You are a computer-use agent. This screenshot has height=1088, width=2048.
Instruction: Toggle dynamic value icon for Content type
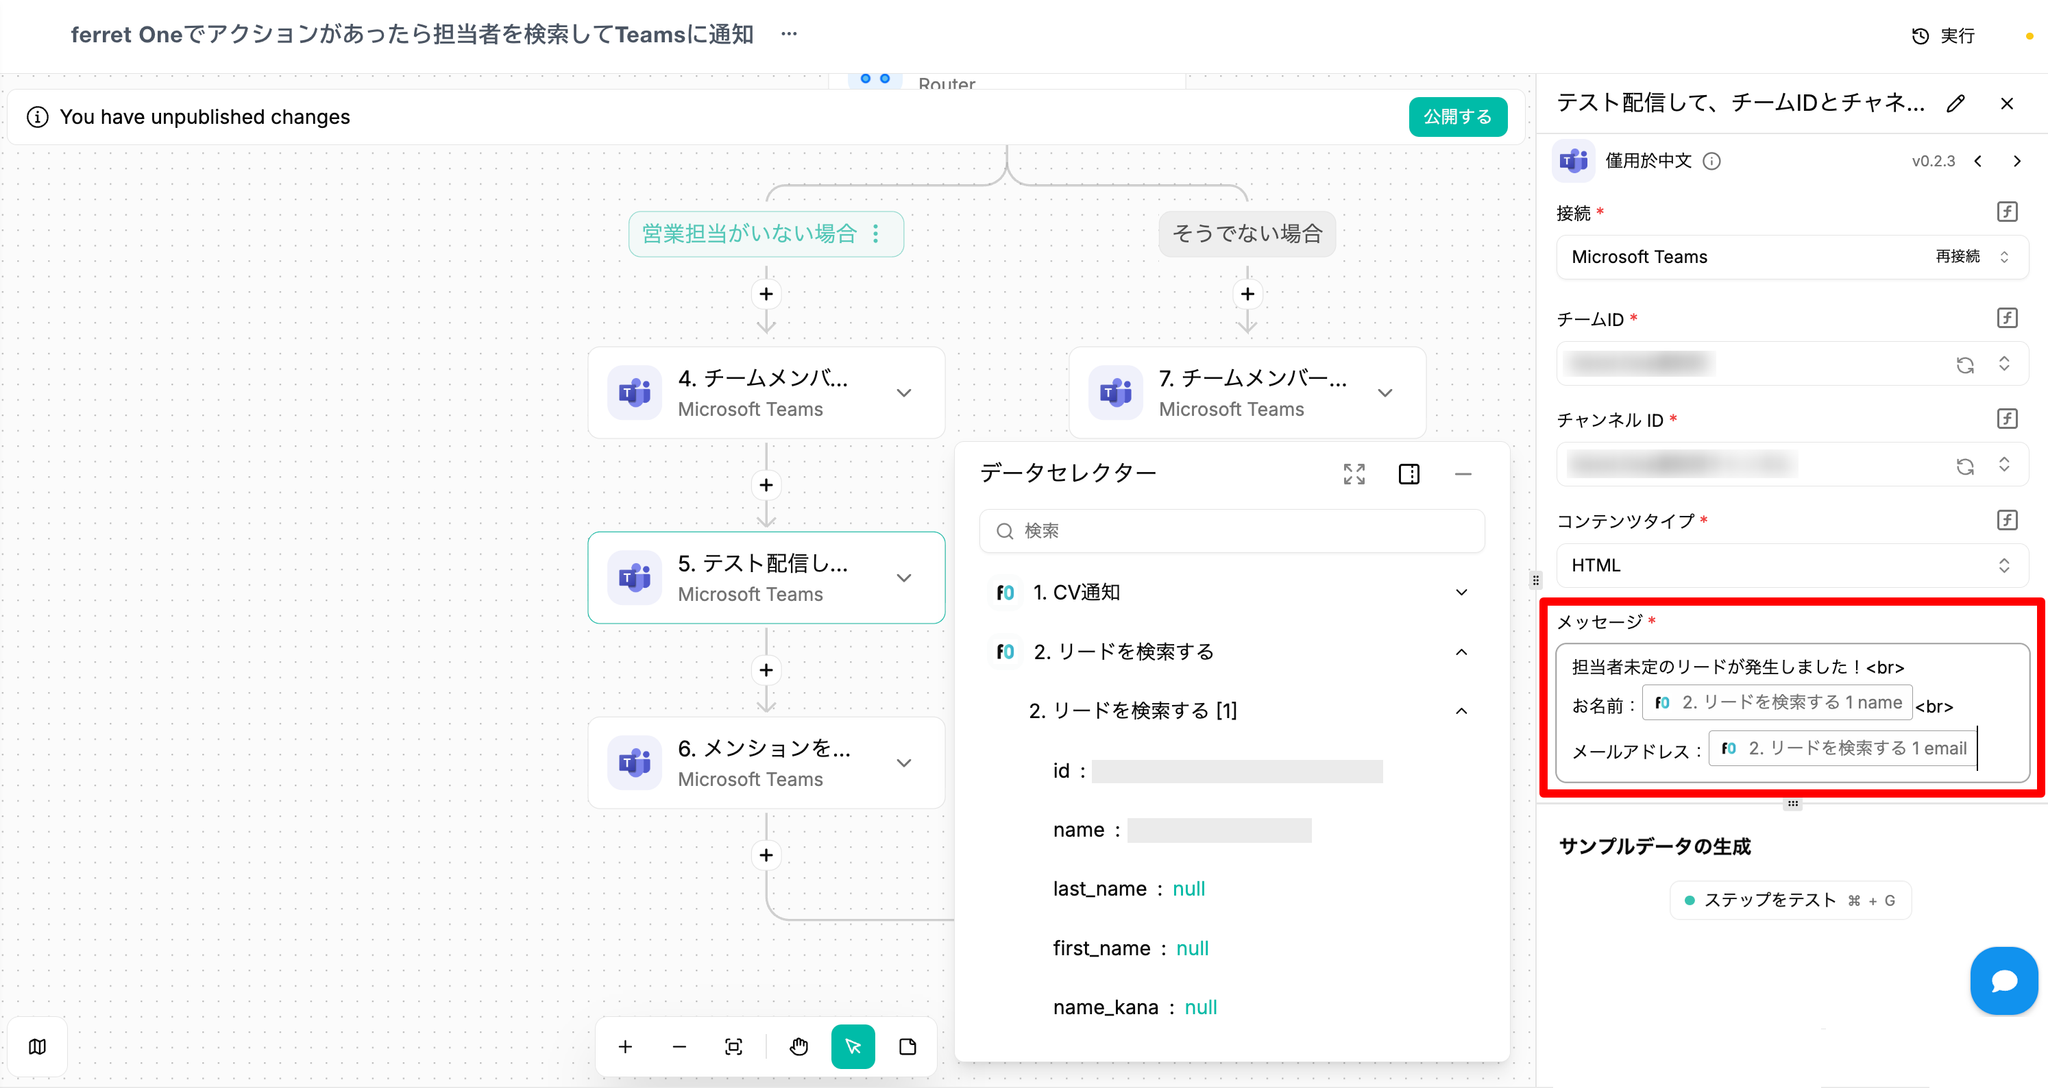click(2007, 520)
